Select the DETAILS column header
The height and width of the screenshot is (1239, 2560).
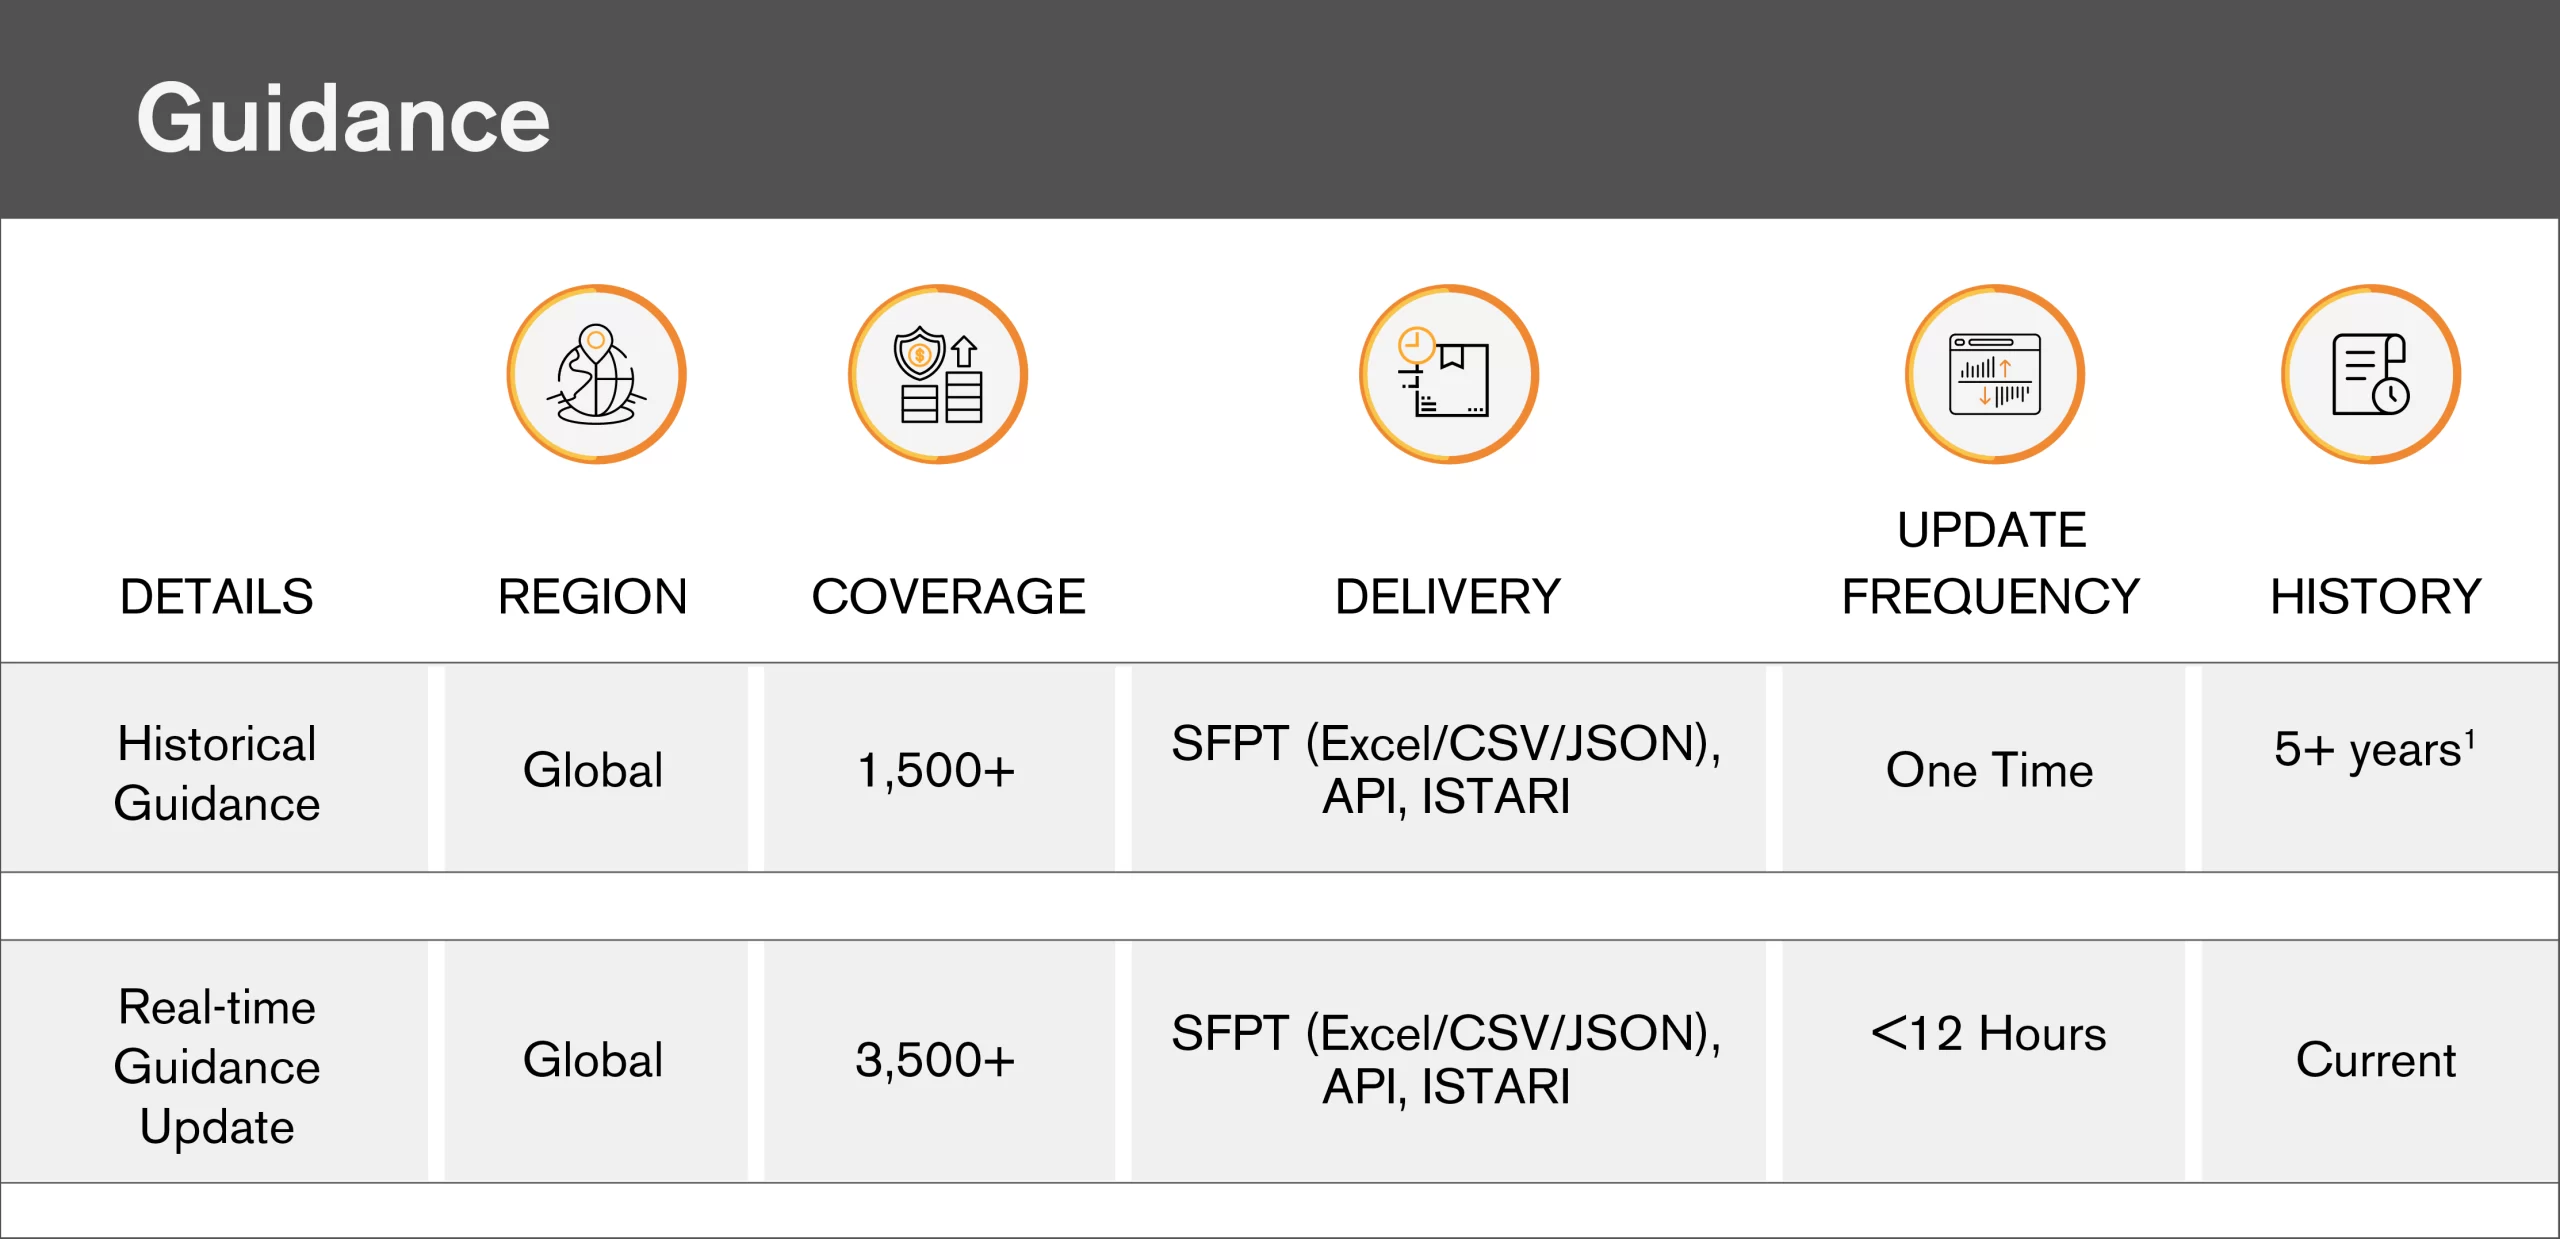[x=216, y=597]
